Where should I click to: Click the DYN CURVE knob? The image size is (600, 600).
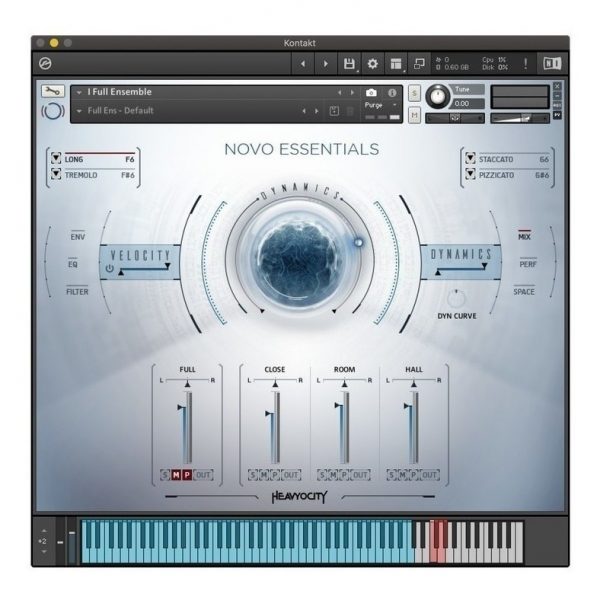[456, 299]
